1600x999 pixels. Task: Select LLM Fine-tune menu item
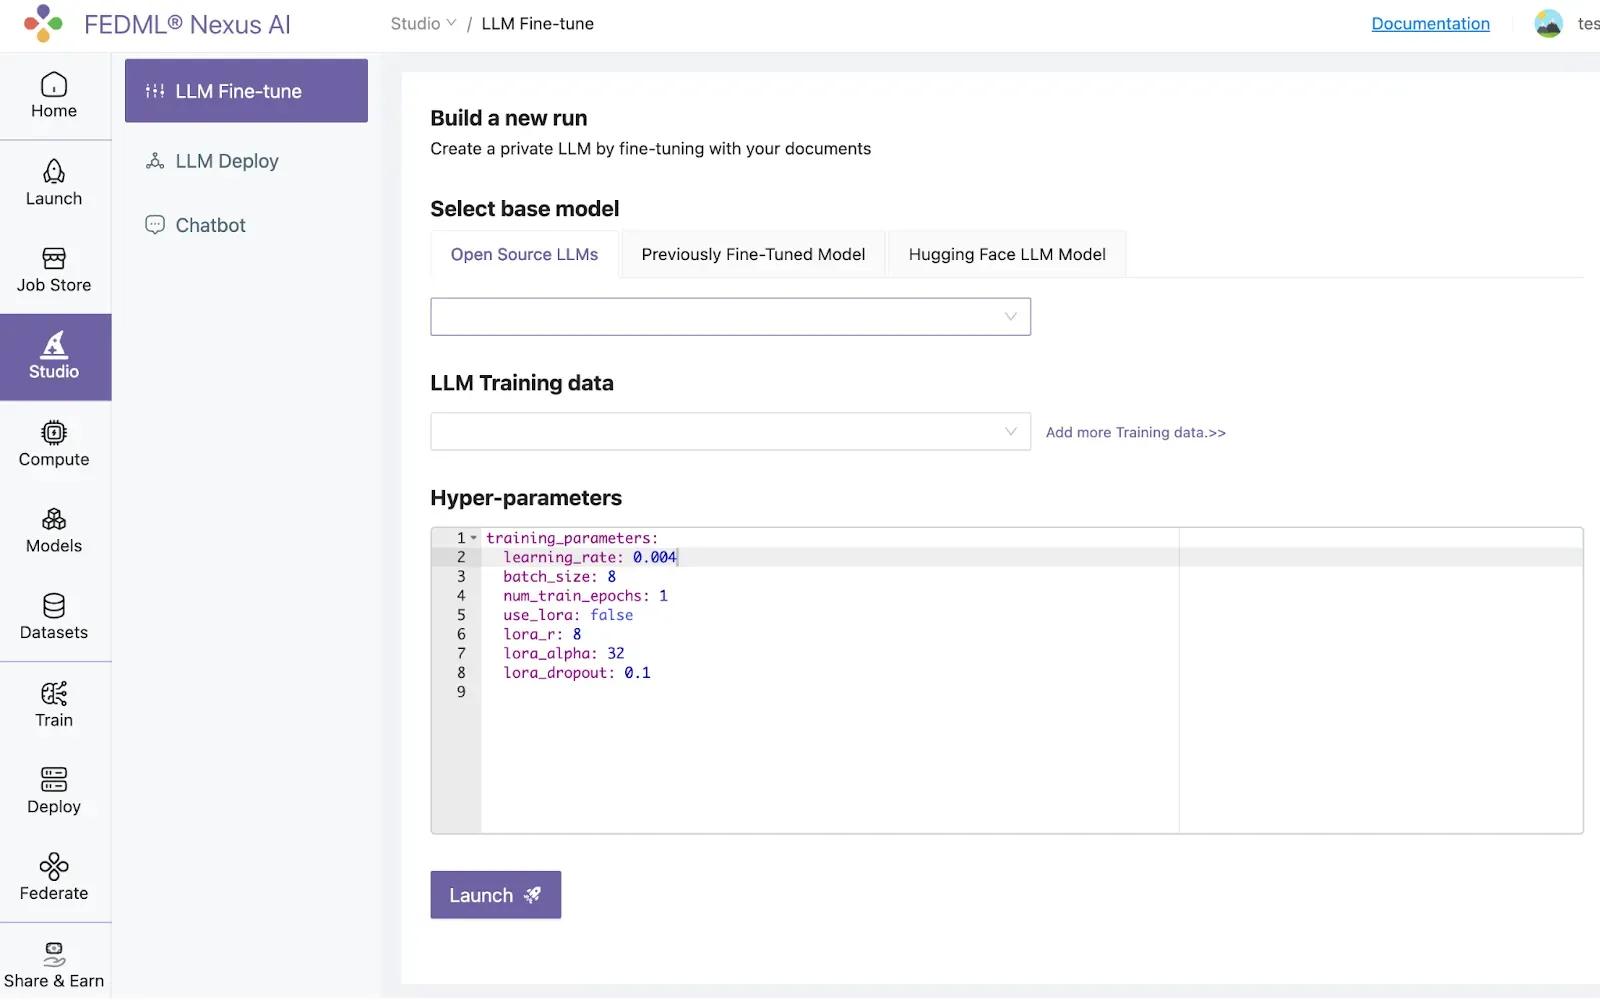(246, 91)
